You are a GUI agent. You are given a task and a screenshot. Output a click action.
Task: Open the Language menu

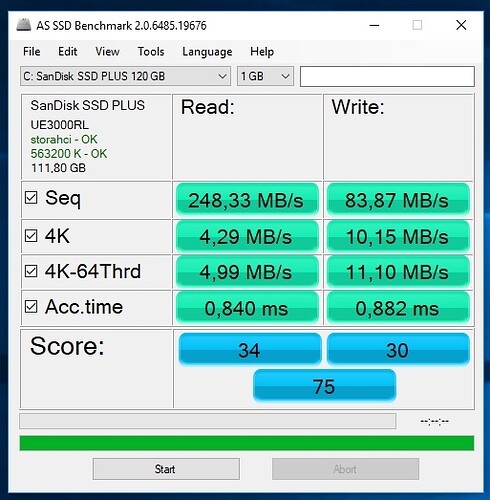(207, 52)
